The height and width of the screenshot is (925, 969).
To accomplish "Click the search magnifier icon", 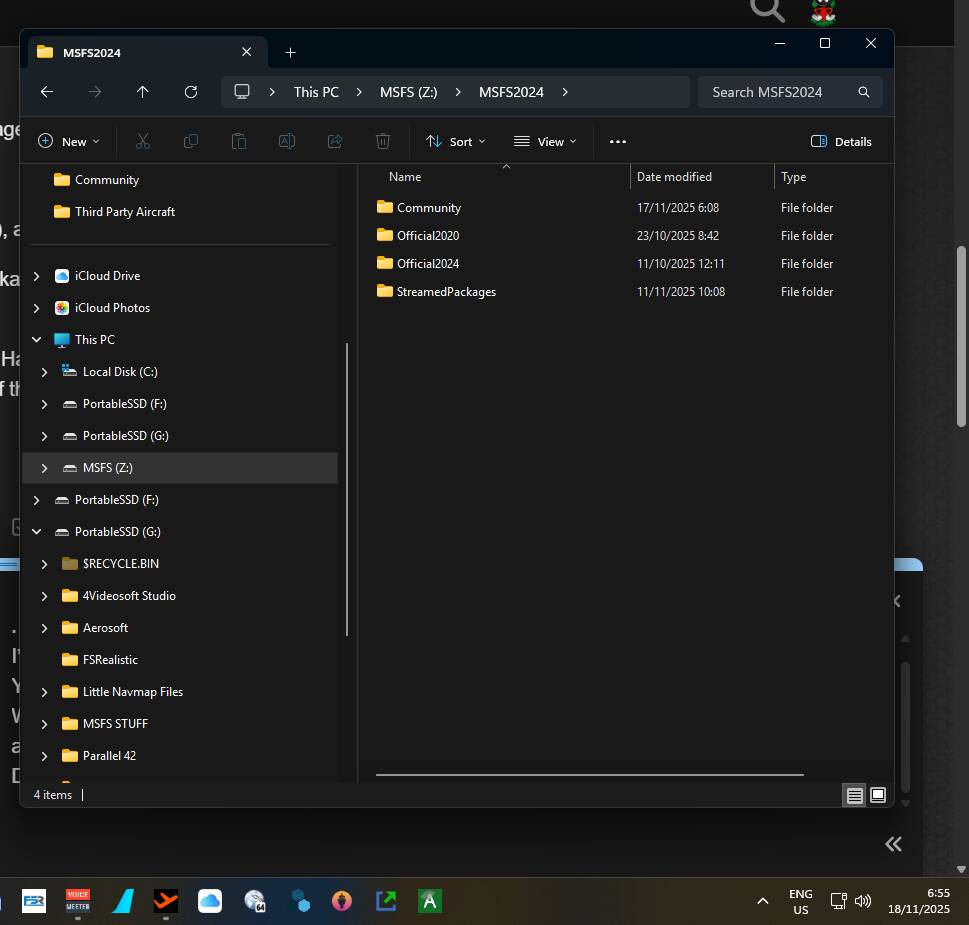I will pyautogui.click(x=863, y=92).
